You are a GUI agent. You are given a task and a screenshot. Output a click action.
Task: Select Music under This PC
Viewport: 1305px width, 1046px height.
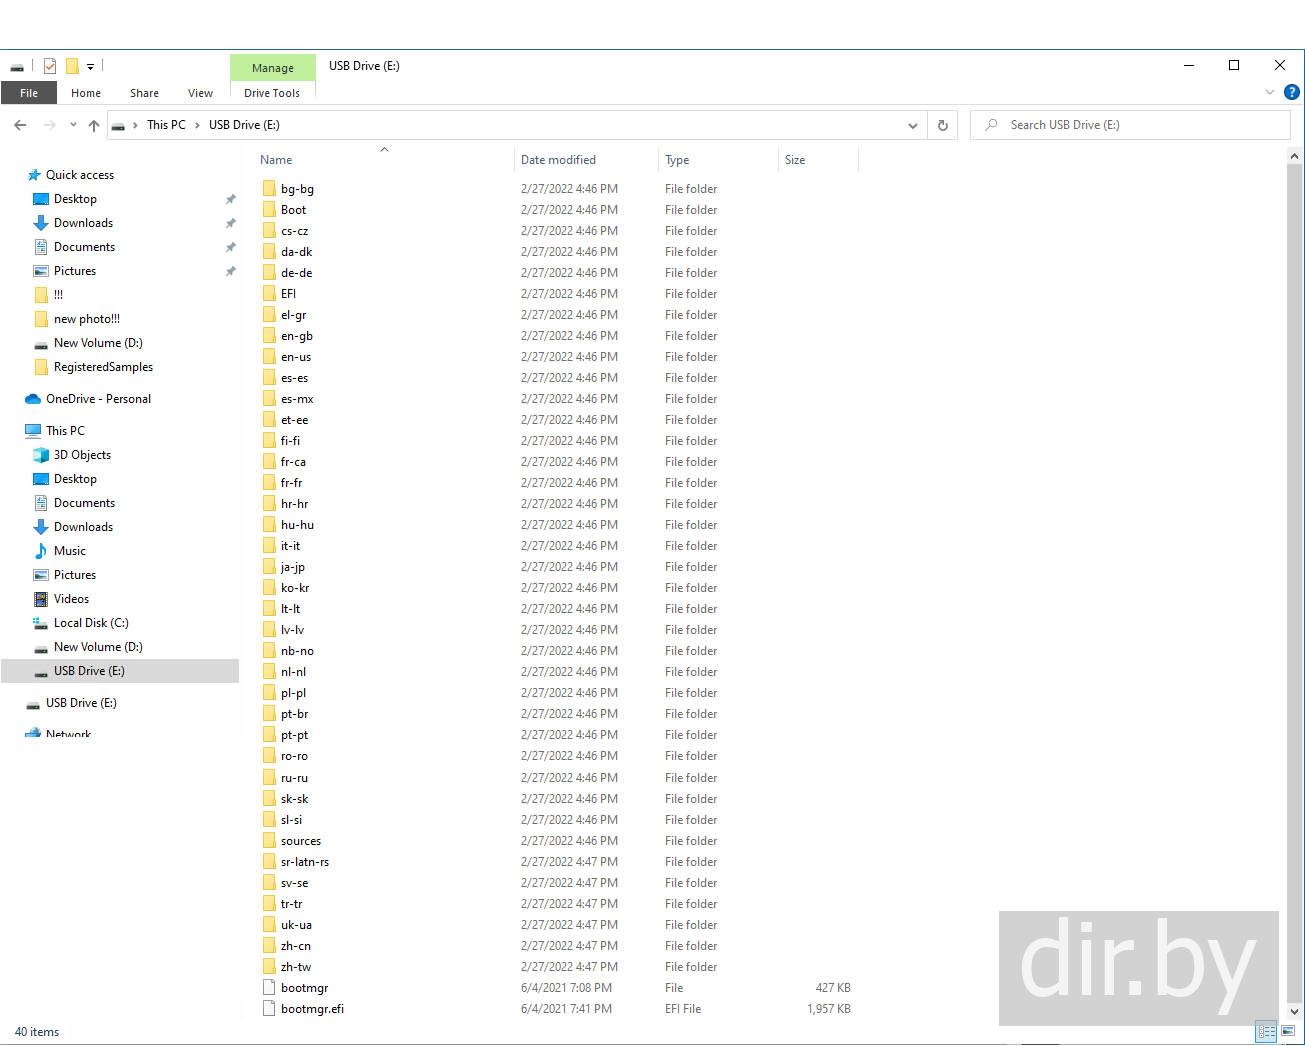point(70,551)
